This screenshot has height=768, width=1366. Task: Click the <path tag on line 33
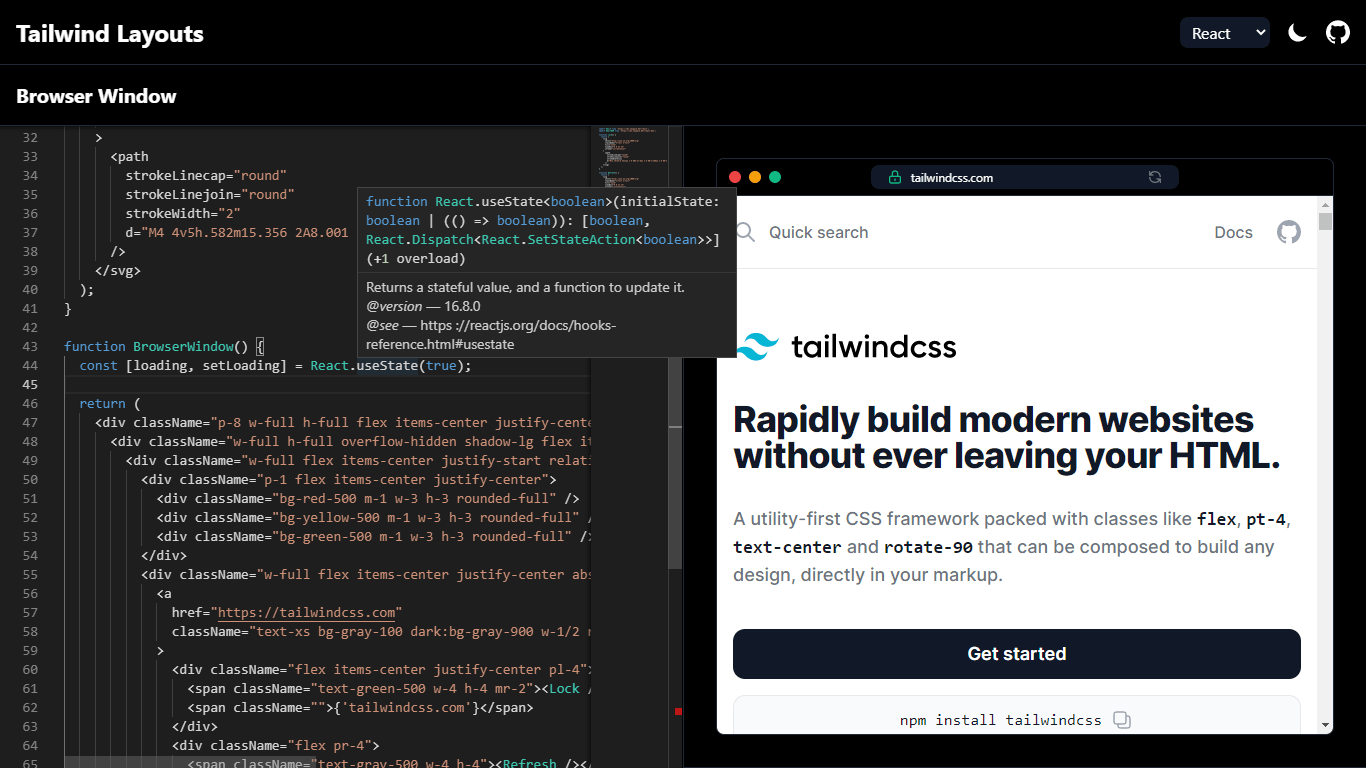click(x=130, y=156)
